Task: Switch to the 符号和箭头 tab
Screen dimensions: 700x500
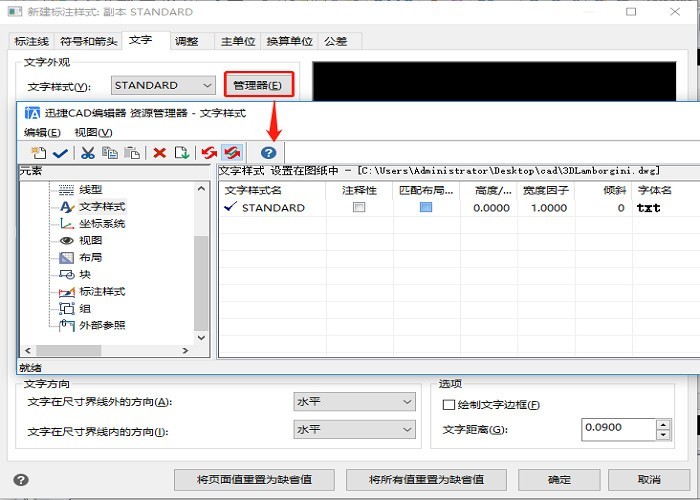Action: click(x=88, y=42)
